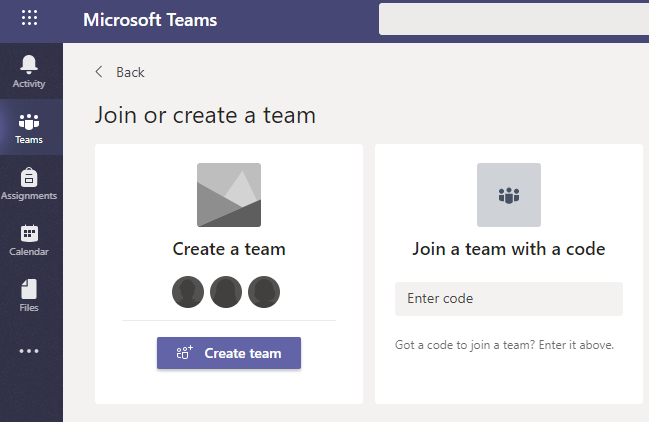649x422 pixels.
Task: Open the app launcher waffle grid
Action: (x=29, y=18)
